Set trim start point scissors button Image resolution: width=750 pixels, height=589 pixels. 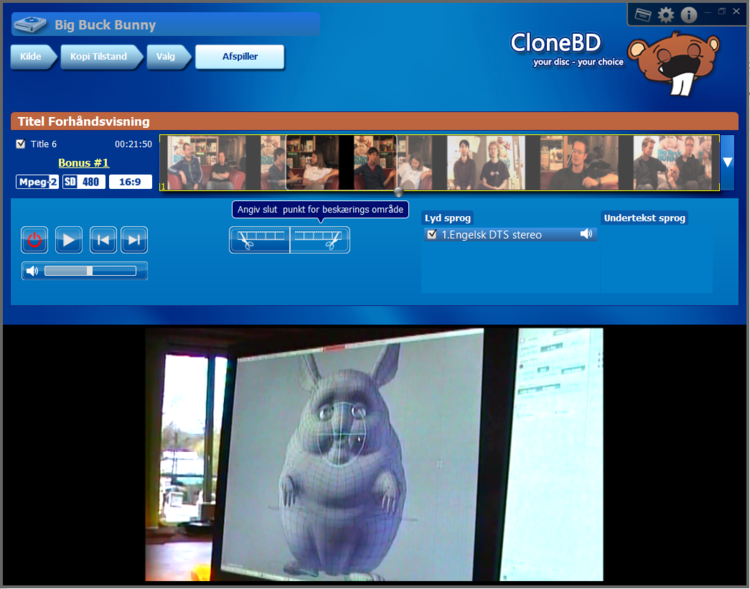pos(260,240)
